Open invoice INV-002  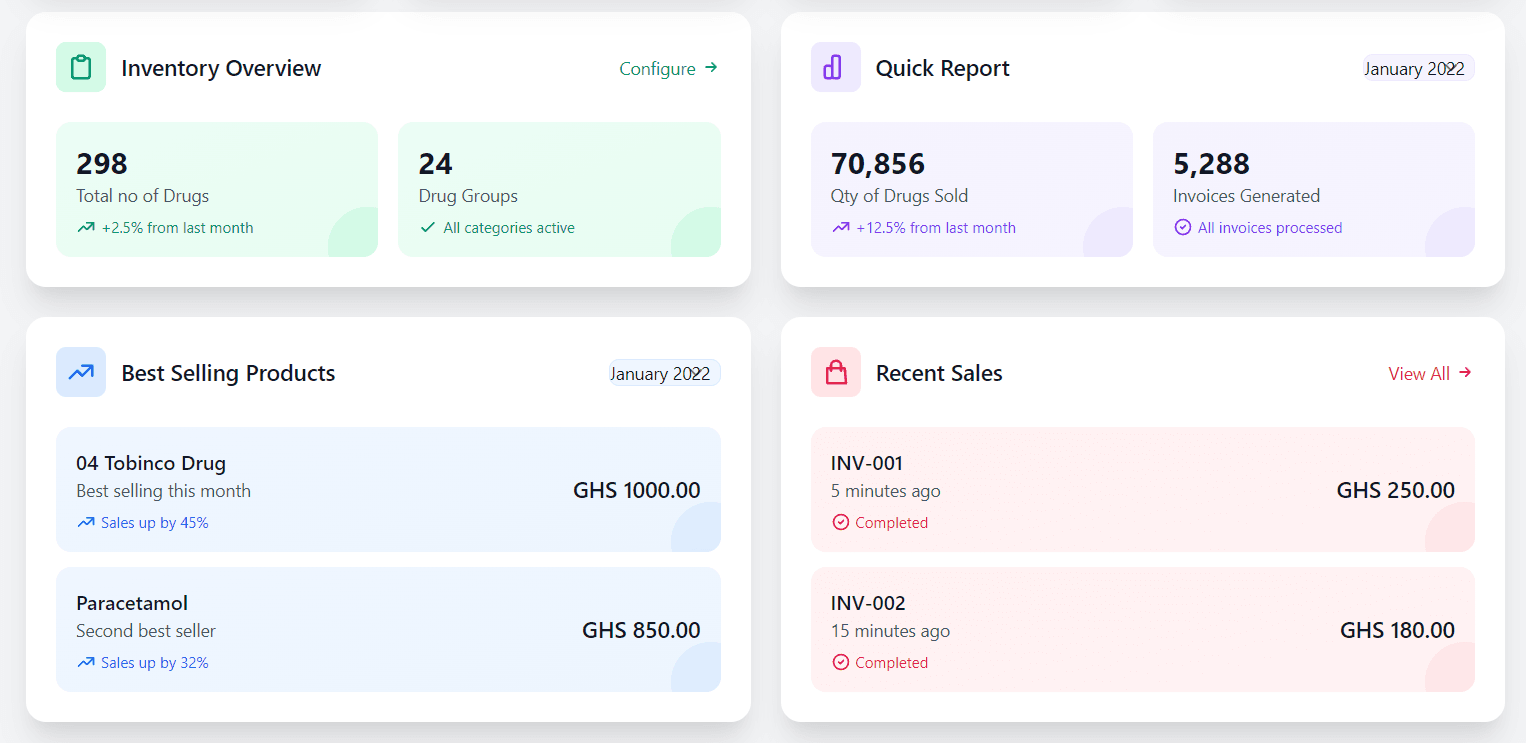tap(1143, 630)
